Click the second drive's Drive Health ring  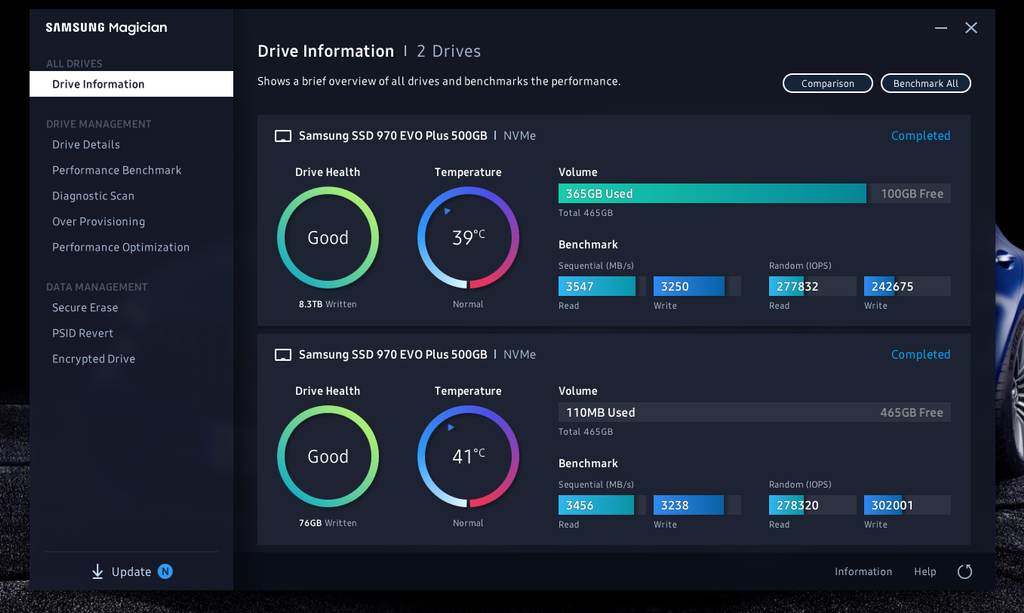[x=327, y=457]
